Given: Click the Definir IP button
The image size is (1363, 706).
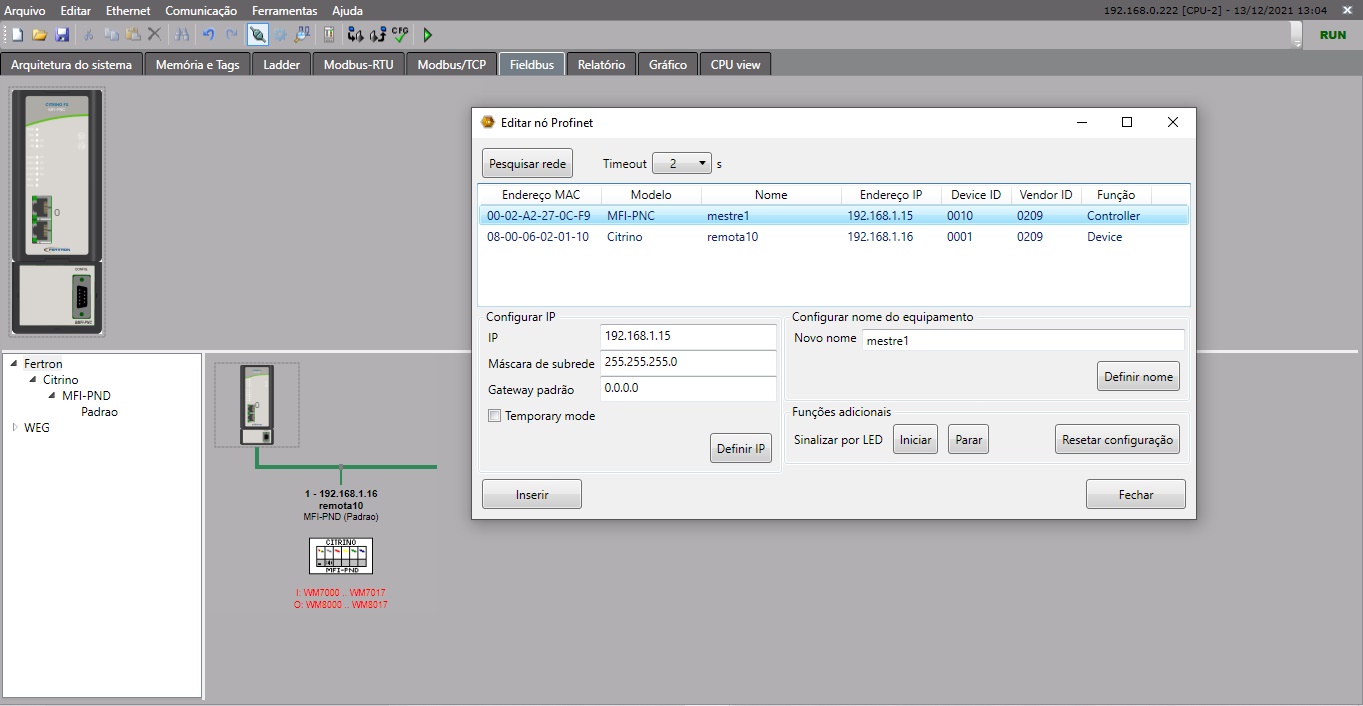Looking at the screenshot, I should 740,449.
